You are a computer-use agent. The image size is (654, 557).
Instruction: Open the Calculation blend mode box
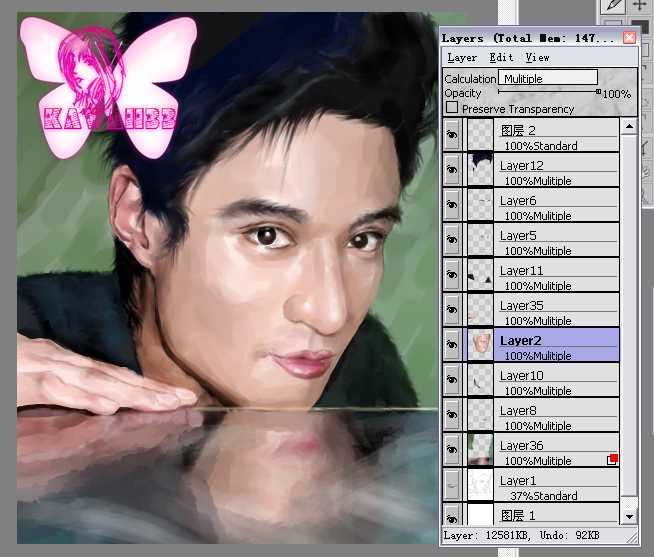pyautogui.click(x=548, y=78)
